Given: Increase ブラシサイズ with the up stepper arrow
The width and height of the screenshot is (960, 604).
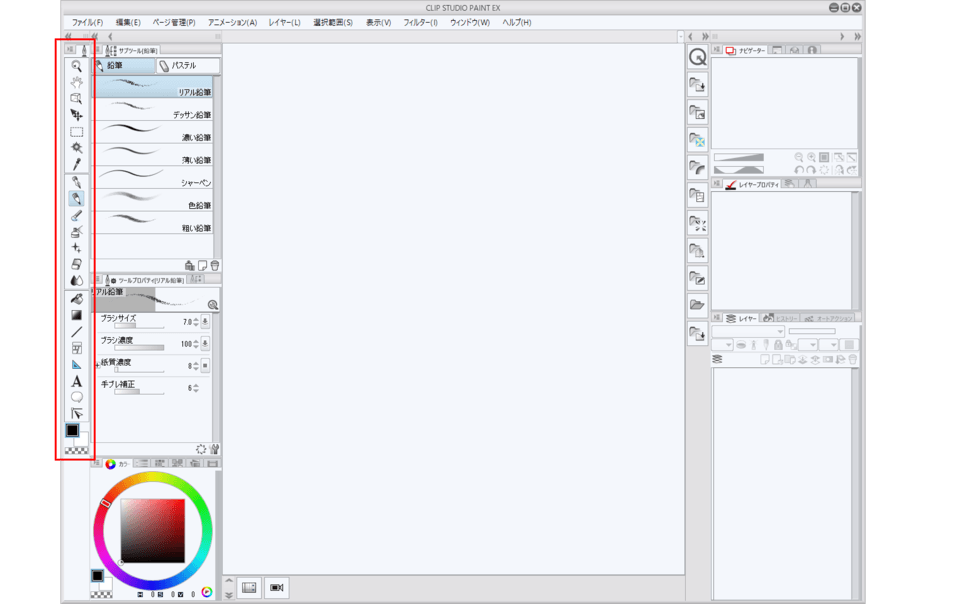Looking at the screenshot, I should click(x=196, y=319).
